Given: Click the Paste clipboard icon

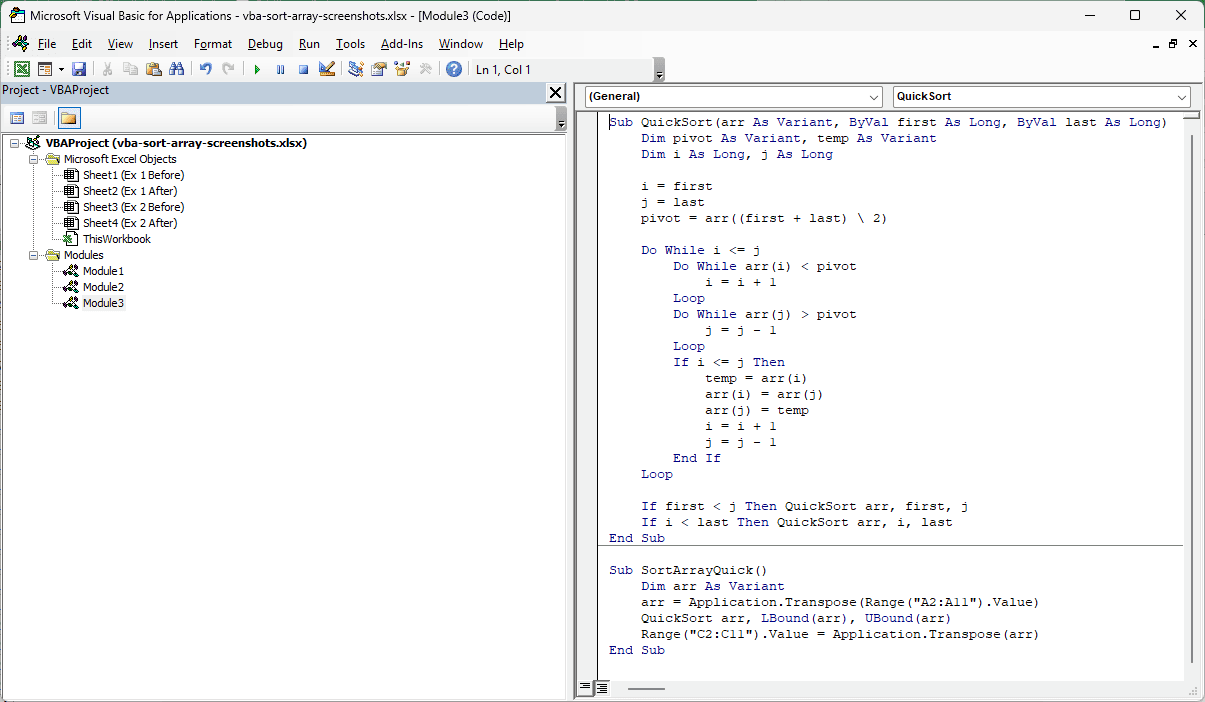Looking at the screenshot, I should pyautogui.click(x=153, y=69).
